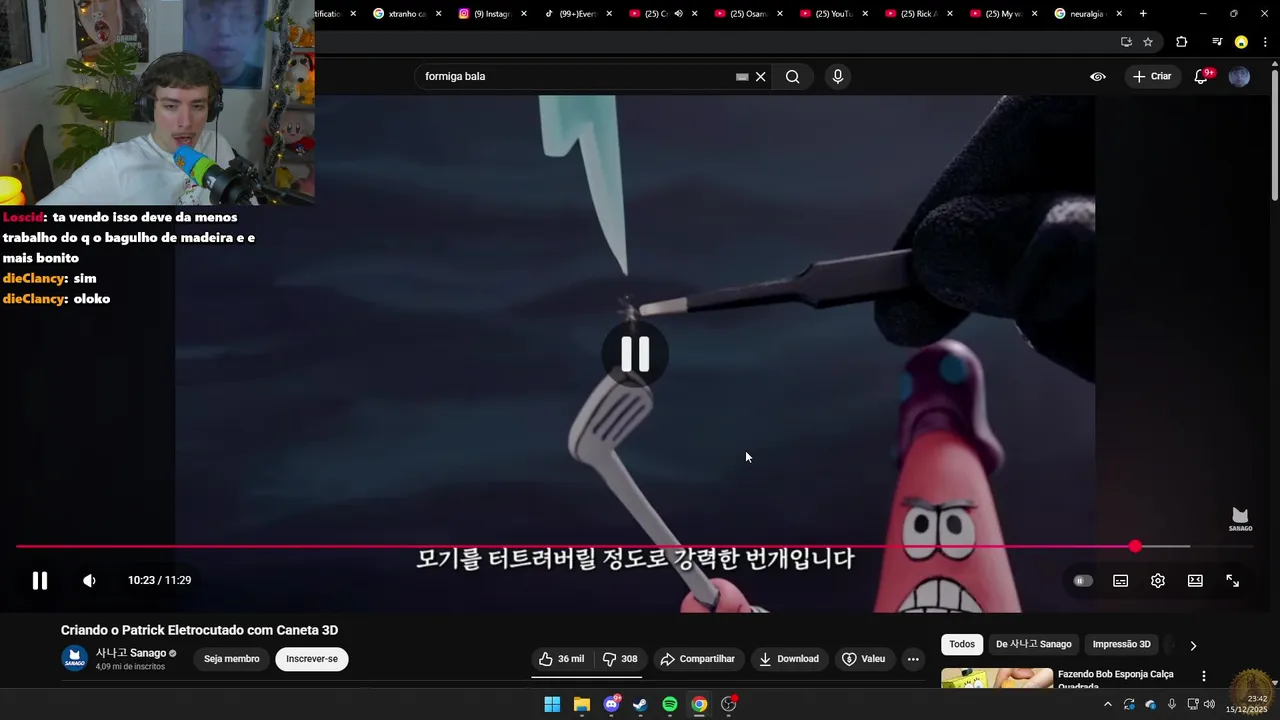Image resolution: width=1280 pixels, height=720 pixels.
Task: Open Discord from taskbar
Action: point(611,705)
